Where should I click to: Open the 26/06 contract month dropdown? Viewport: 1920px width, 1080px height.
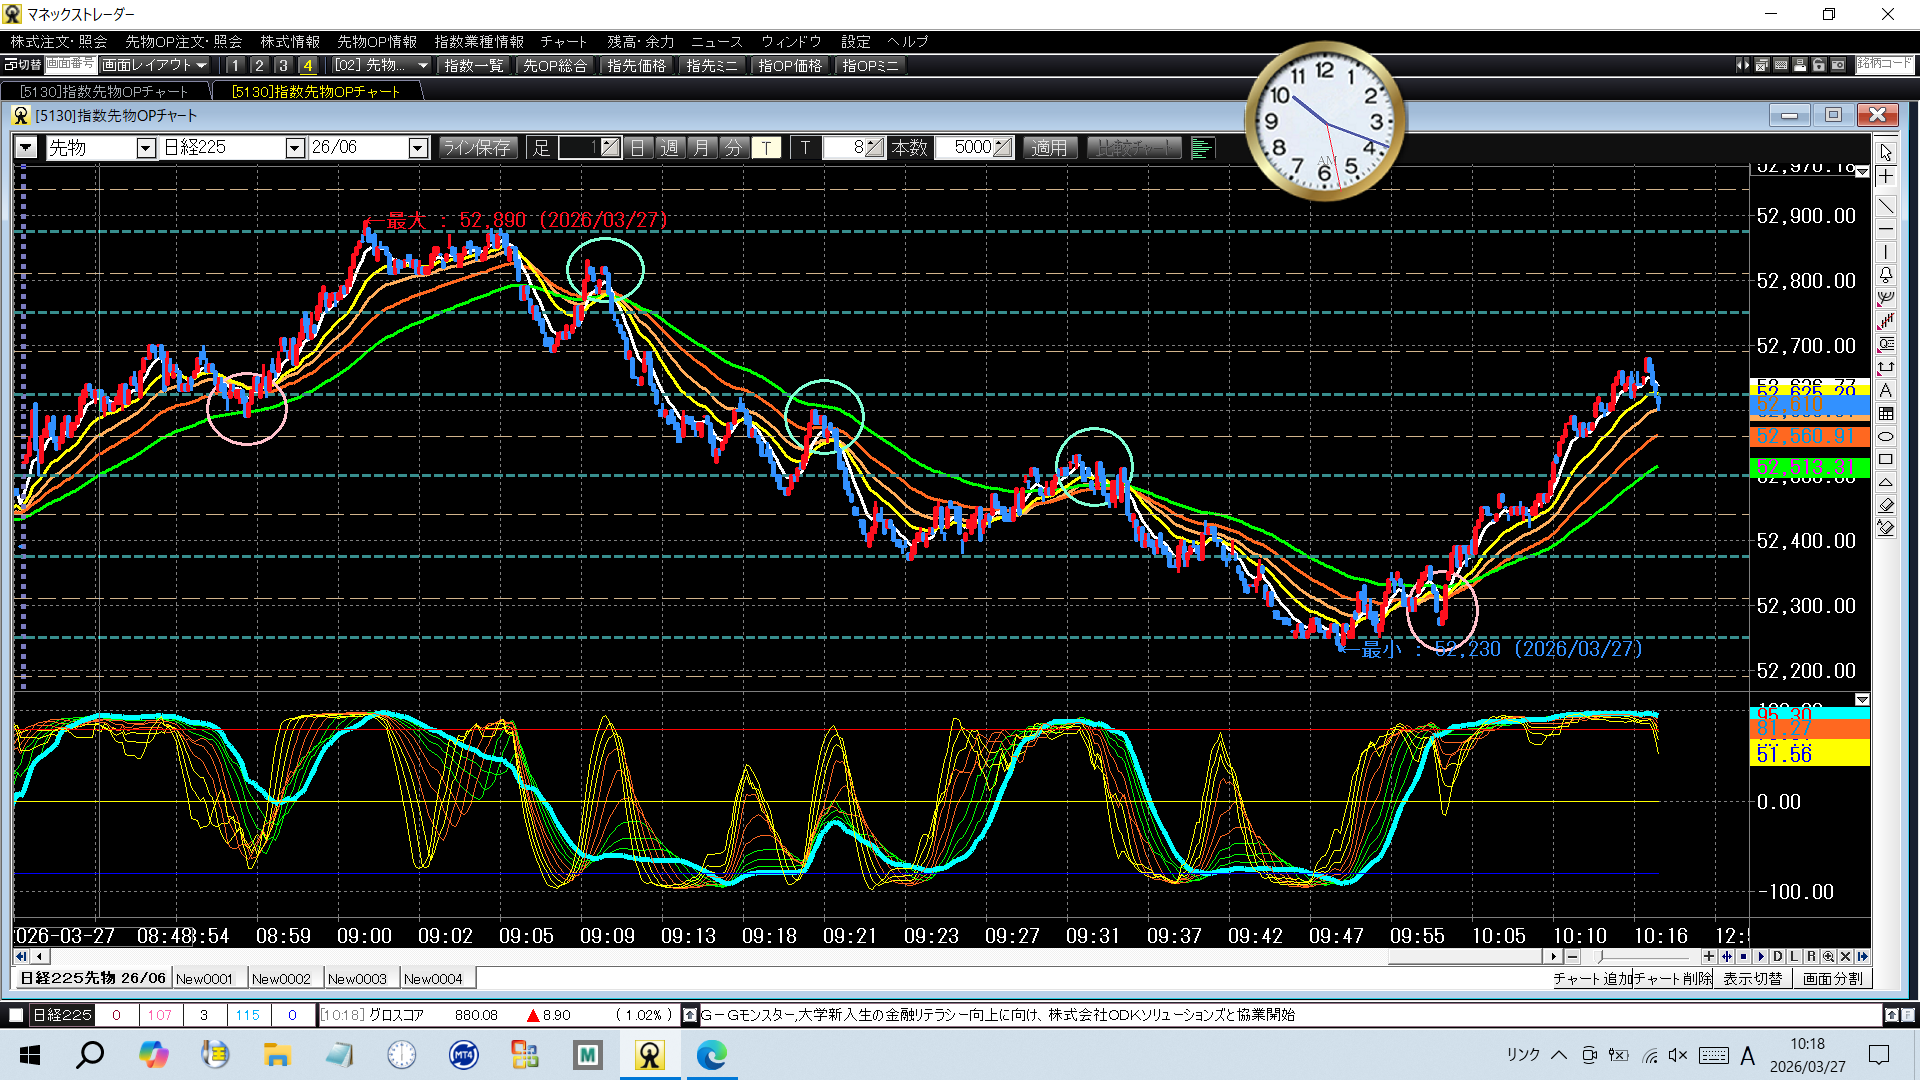tap(418, 148)
